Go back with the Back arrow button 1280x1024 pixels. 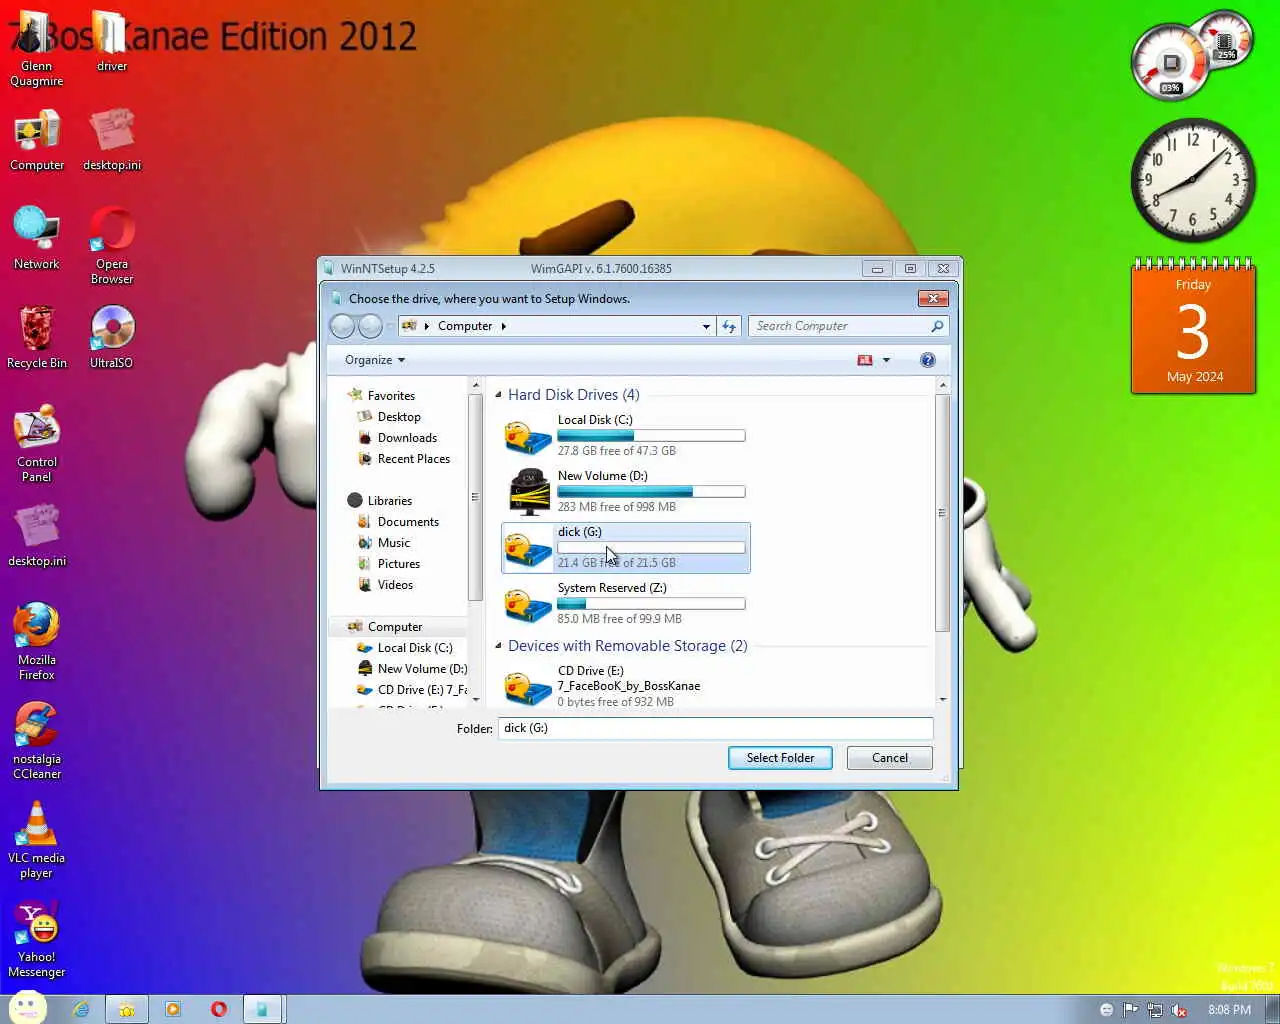pos(342,326)
